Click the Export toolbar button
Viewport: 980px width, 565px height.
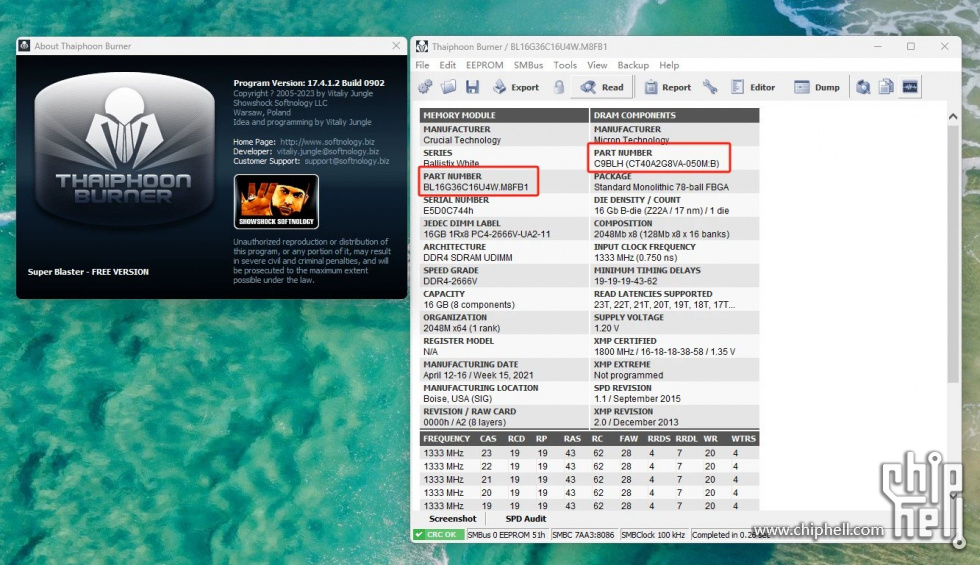(x=516, y=87)
